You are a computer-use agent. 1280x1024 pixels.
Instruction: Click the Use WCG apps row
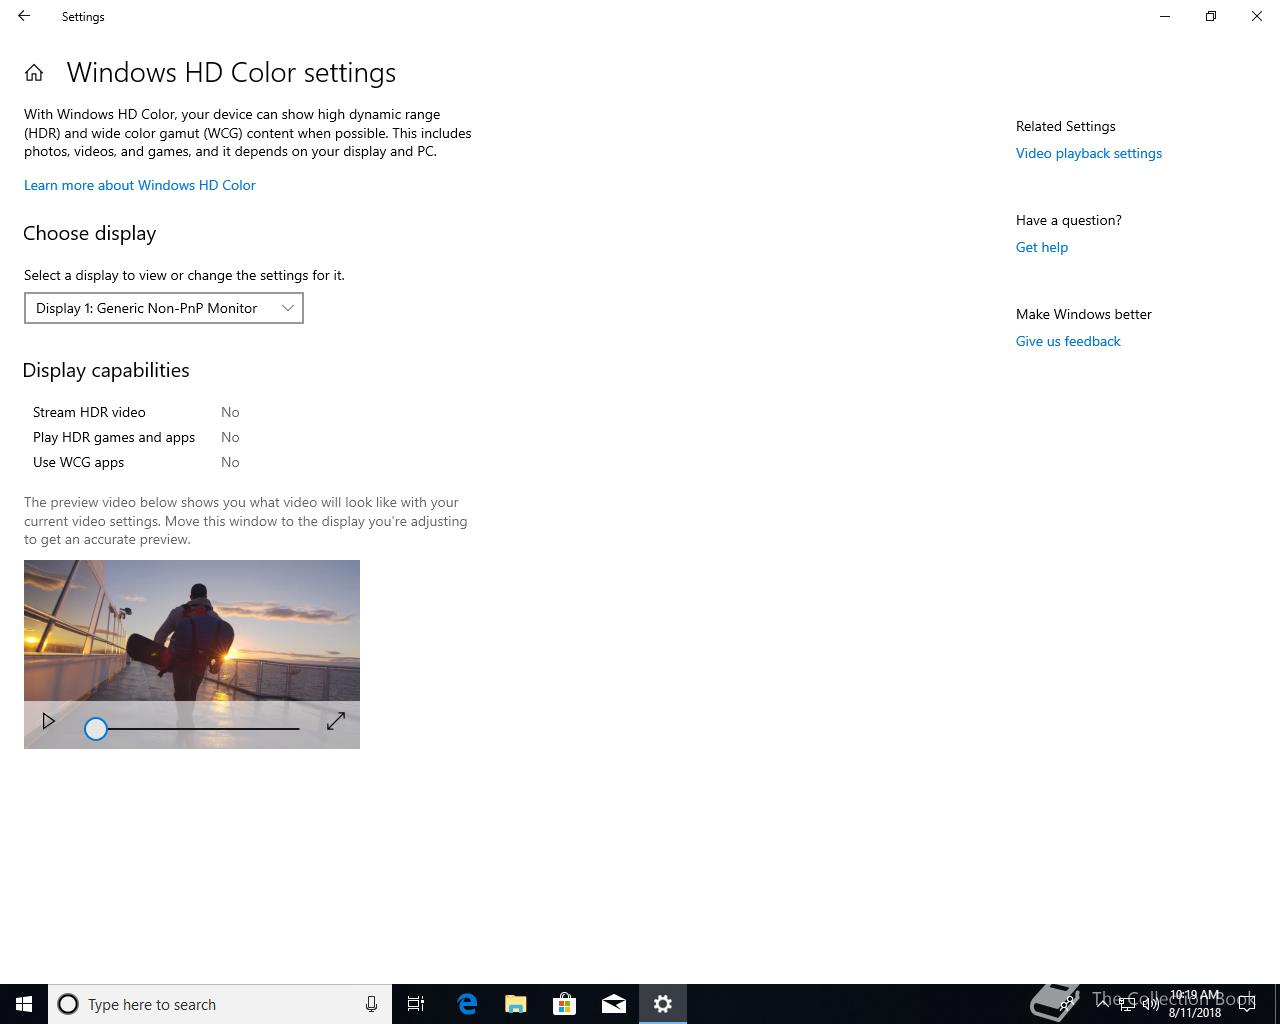coord(136,462)
